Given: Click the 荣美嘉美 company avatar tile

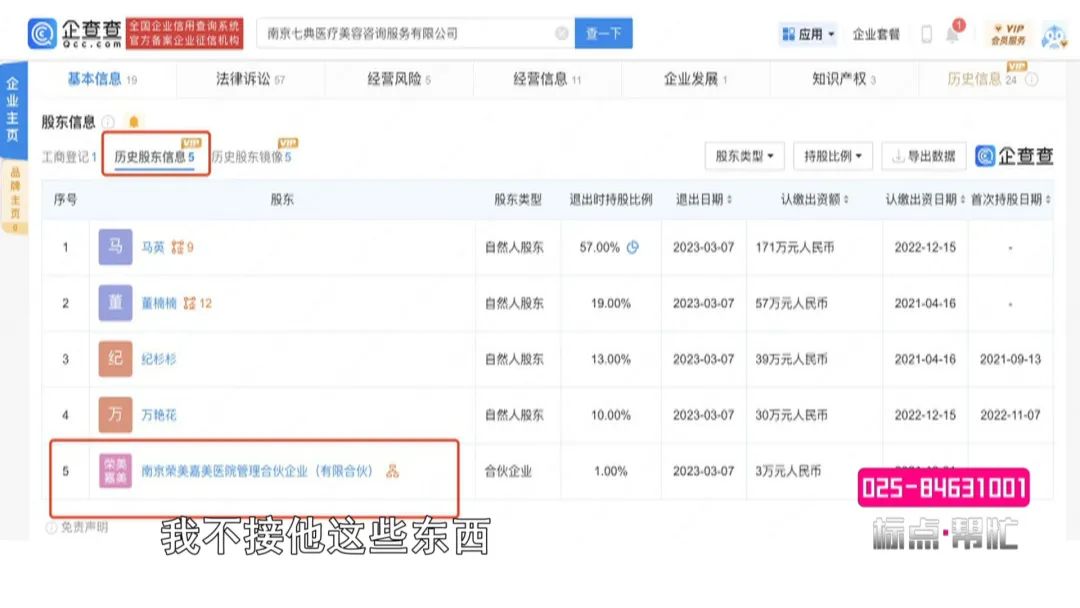Looking at the screenshot, I should point(115,471).
